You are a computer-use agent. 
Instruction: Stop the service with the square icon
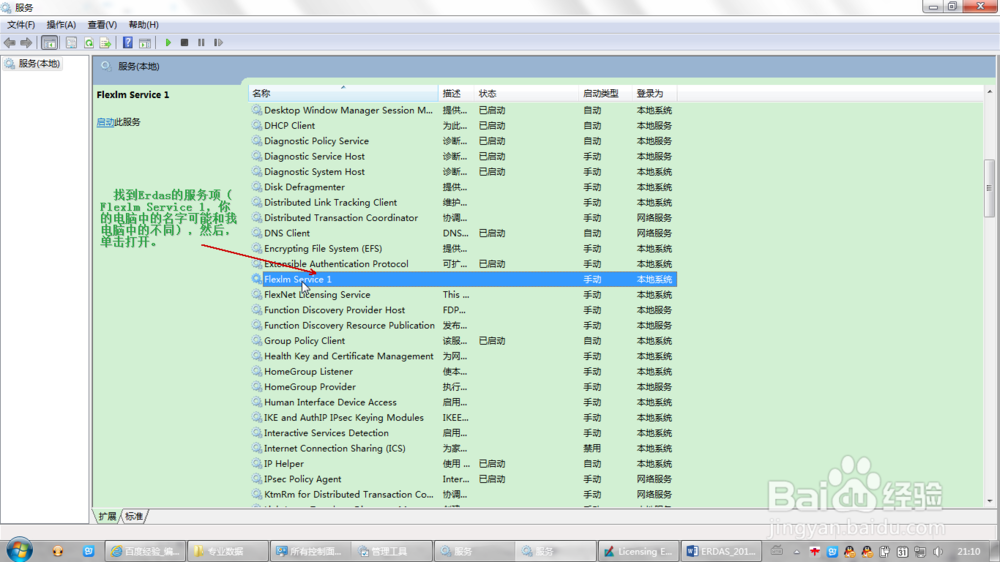point(184,43)
